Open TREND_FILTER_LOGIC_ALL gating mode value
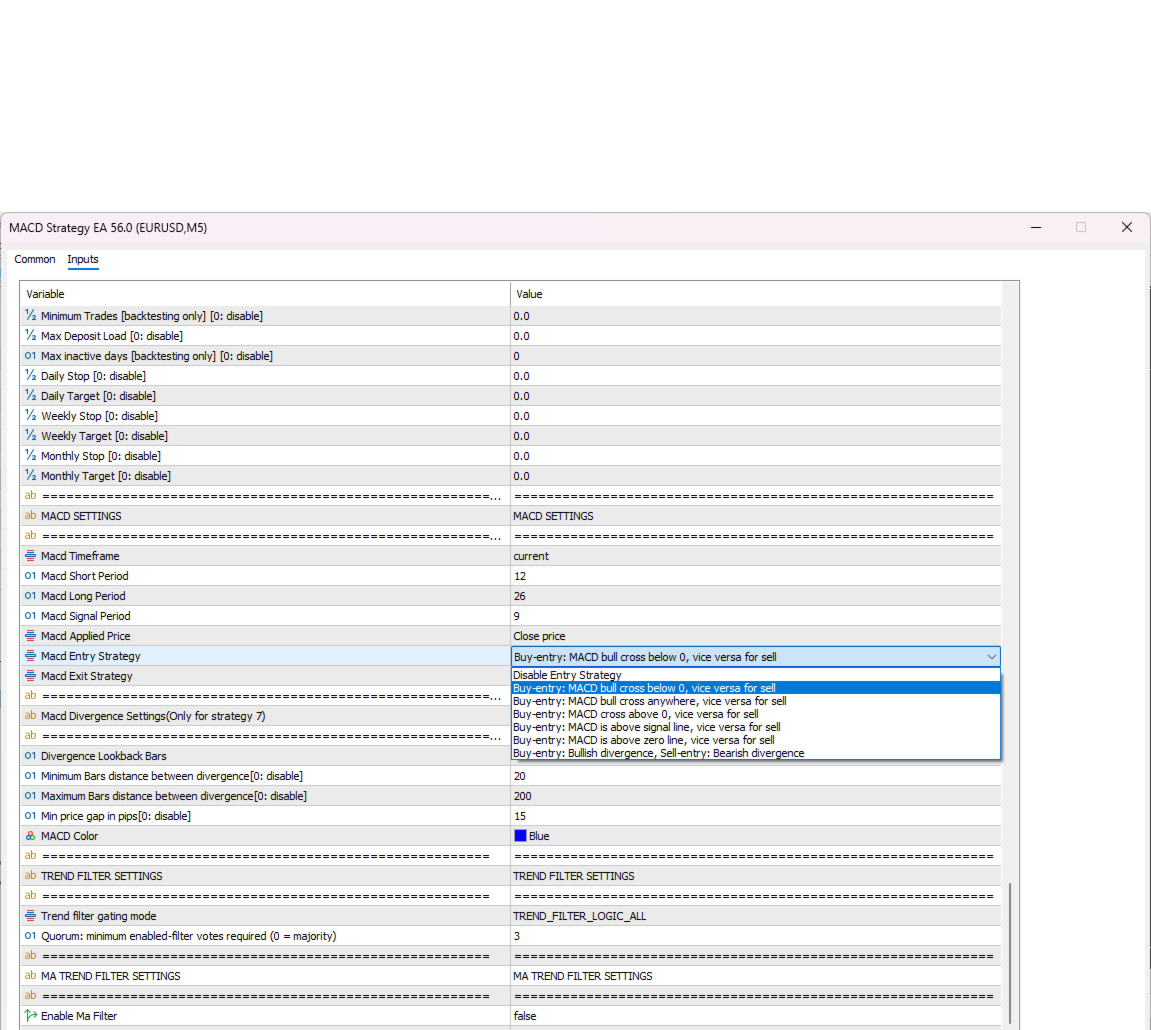Viewport: 1151px width, 1030px height. pos(755,916)
